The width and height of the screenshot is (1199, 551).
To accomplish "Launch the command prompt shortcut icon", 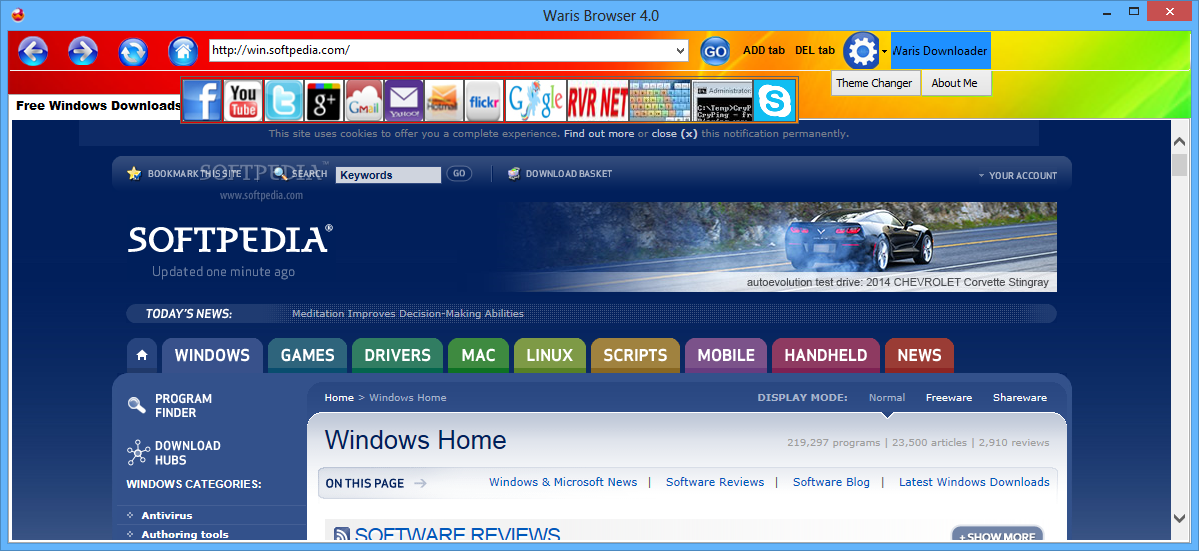I will [x=723, y=100].
